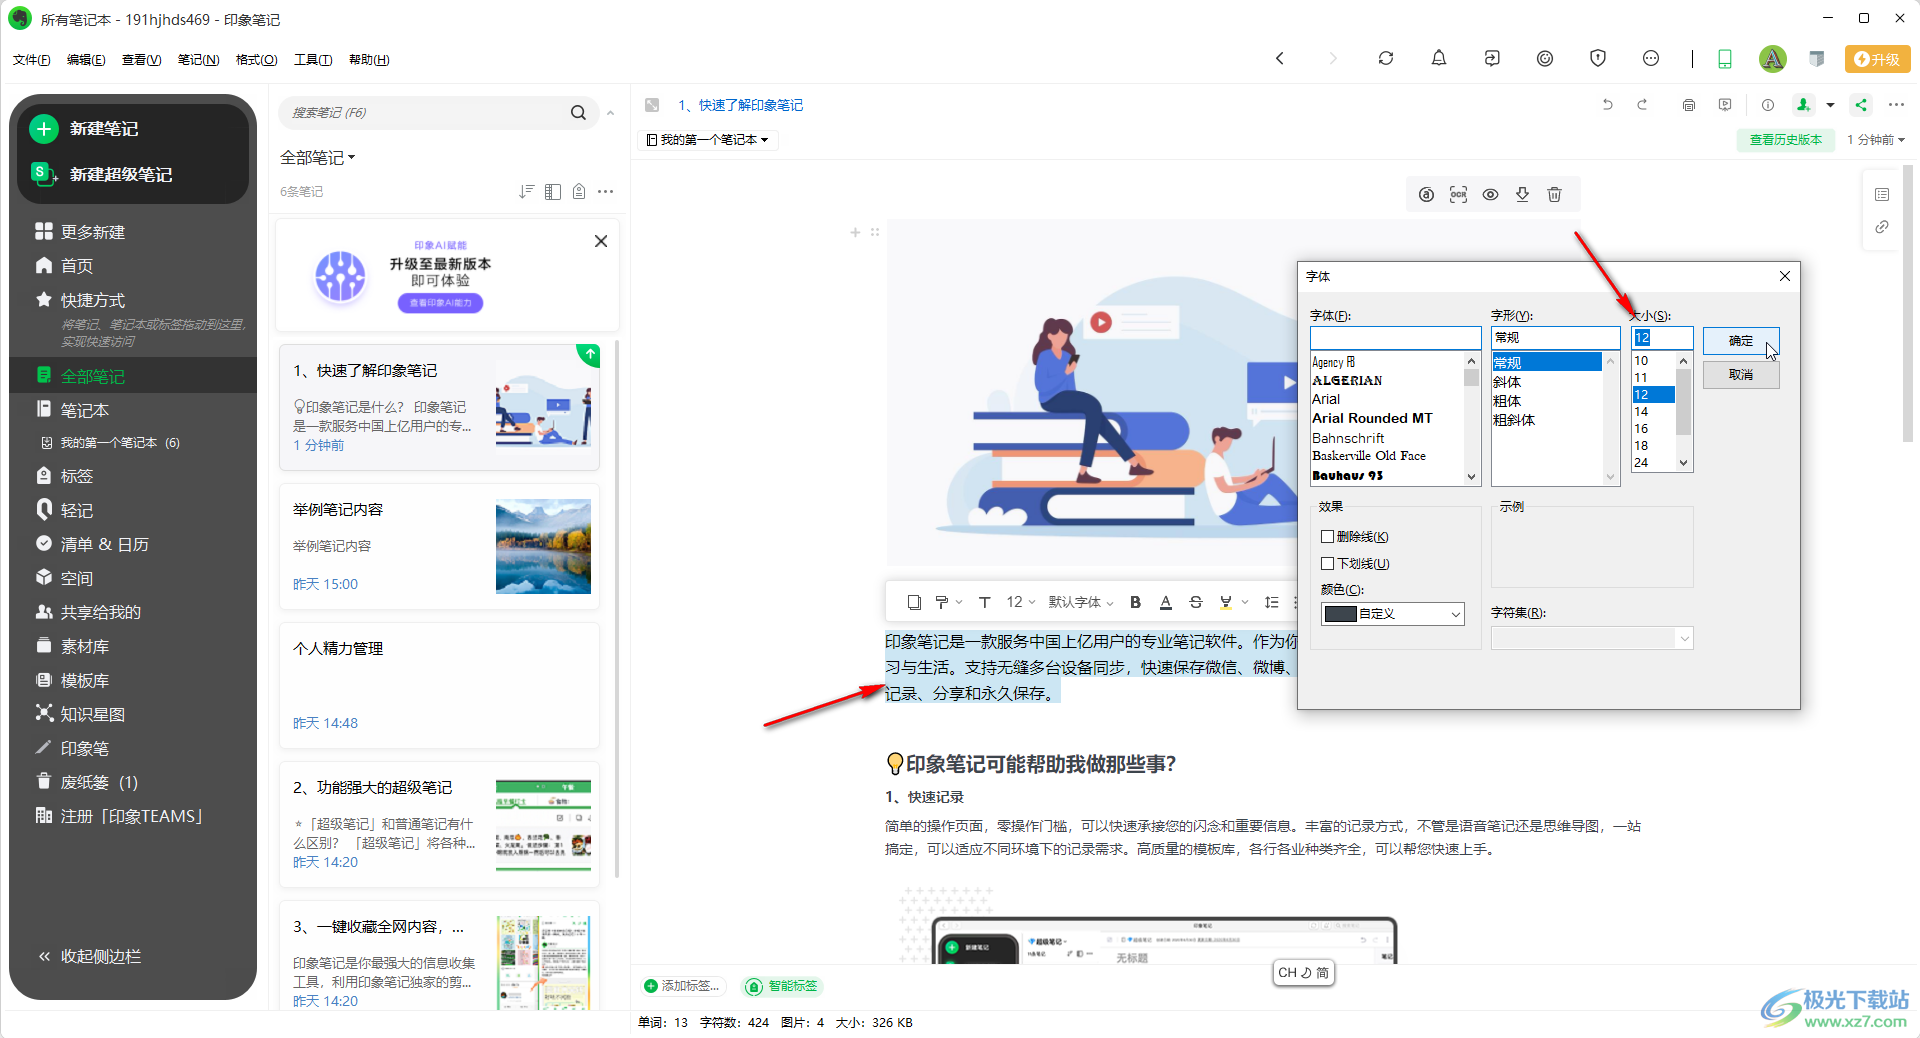
Task: Open 默认字体 font dropdown
Action: coord(1080,602)
